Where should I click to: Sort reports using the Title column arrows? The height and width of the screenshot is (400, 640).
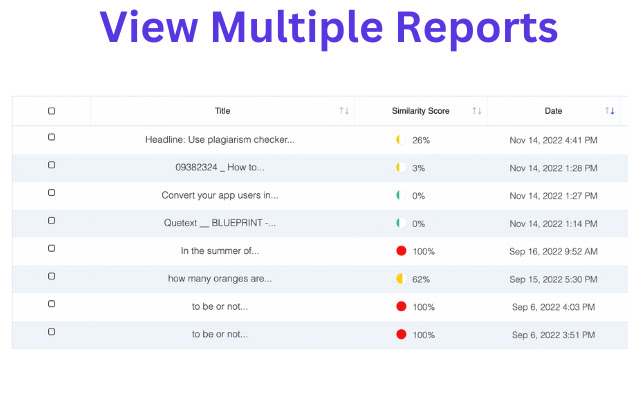click(344, 111)
